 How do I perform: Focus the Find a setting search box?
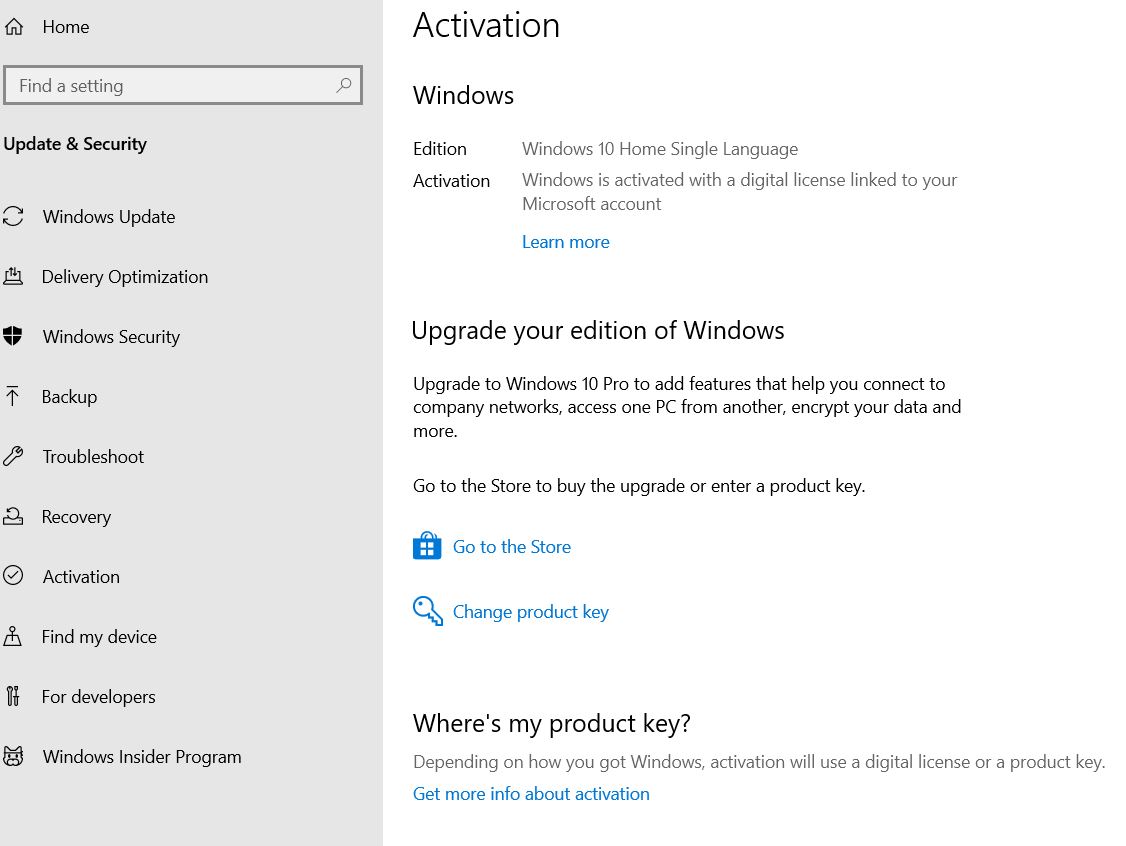(182, 85)
